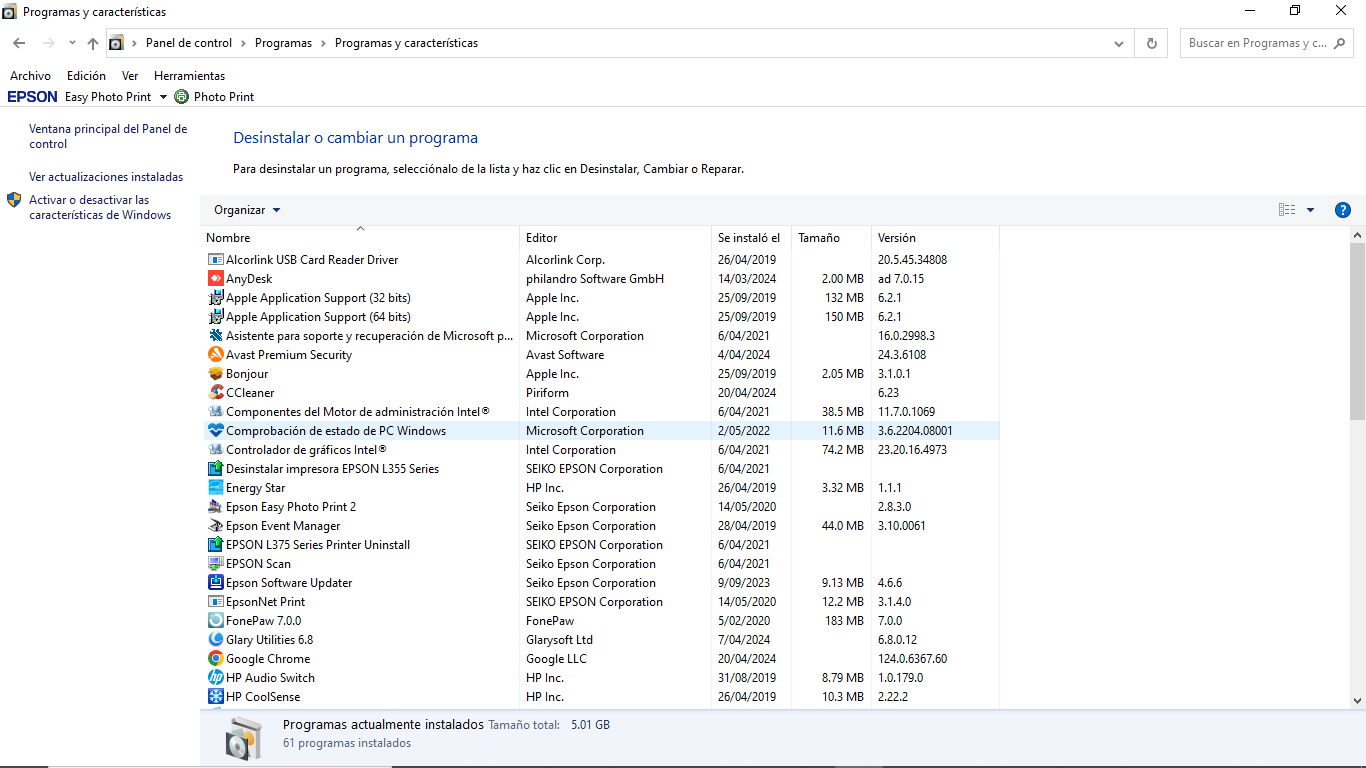This screenshot has height=768, width=1366.
Task: Open the Herramientas menu
Action: pos(189,76)
